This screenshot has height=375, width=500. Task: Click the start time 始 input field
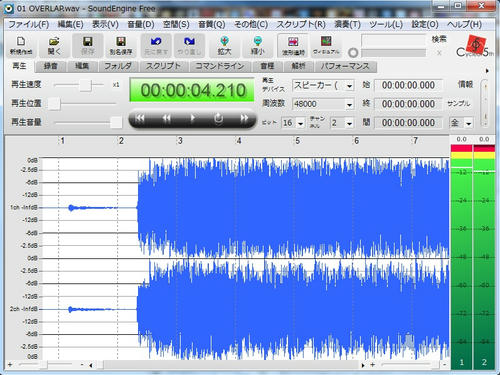[x=408, y=85]
